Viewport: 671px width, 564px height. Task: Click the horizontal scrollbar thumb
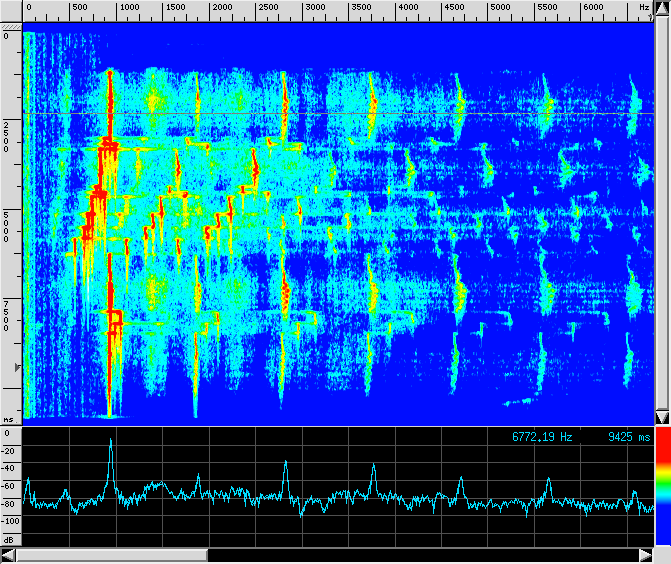coord(112,555)
